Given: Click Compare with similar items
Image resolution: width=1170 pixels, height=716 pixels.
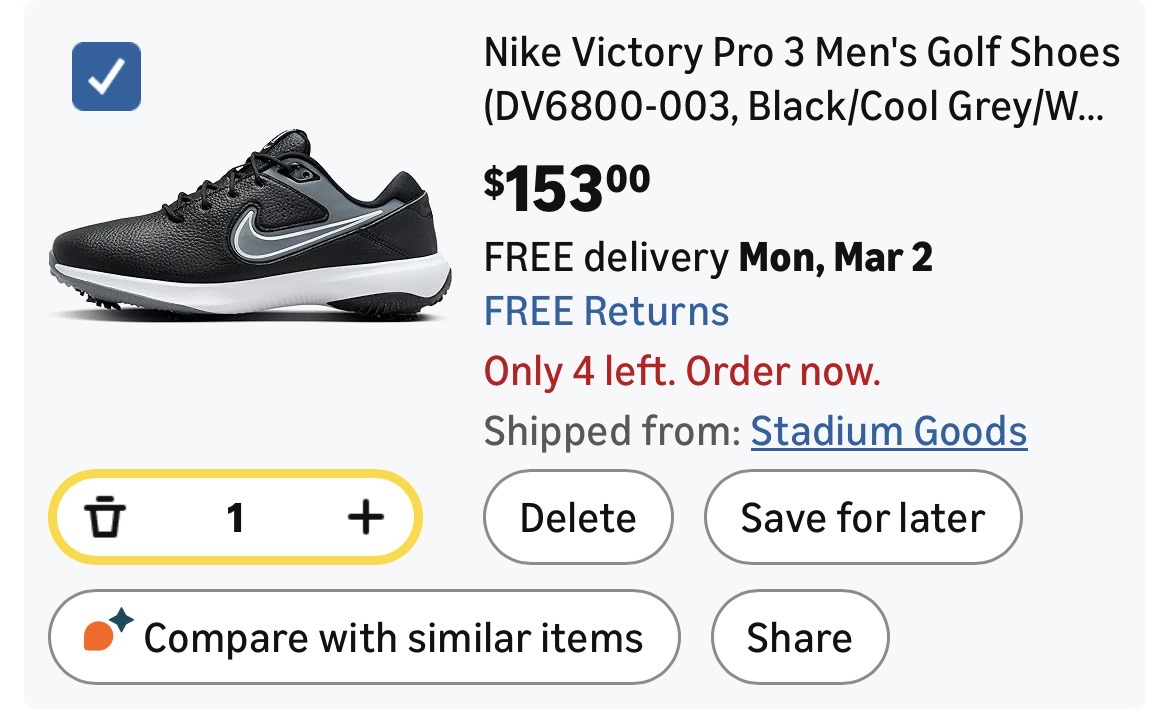Looking at the screenshot, I should pyautogui.click(x=392, y=637).
